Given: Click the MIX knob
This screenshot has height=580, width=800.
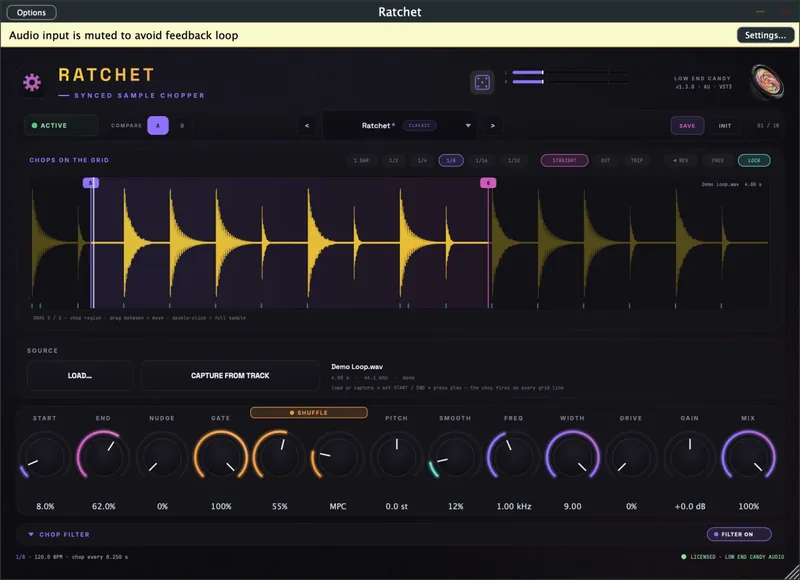Looking at the screenshot, I should [748, 456].
